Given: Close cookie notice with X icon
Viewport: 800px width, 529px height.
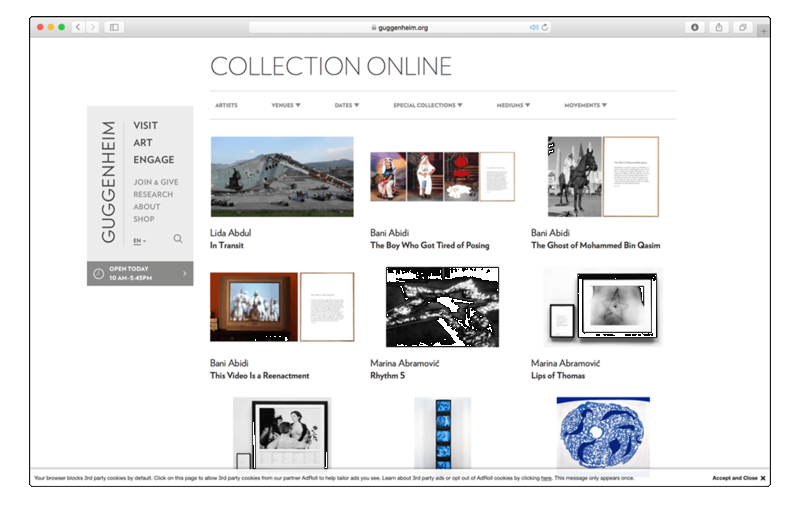Looking at the screenshot, I should point(763,478).
